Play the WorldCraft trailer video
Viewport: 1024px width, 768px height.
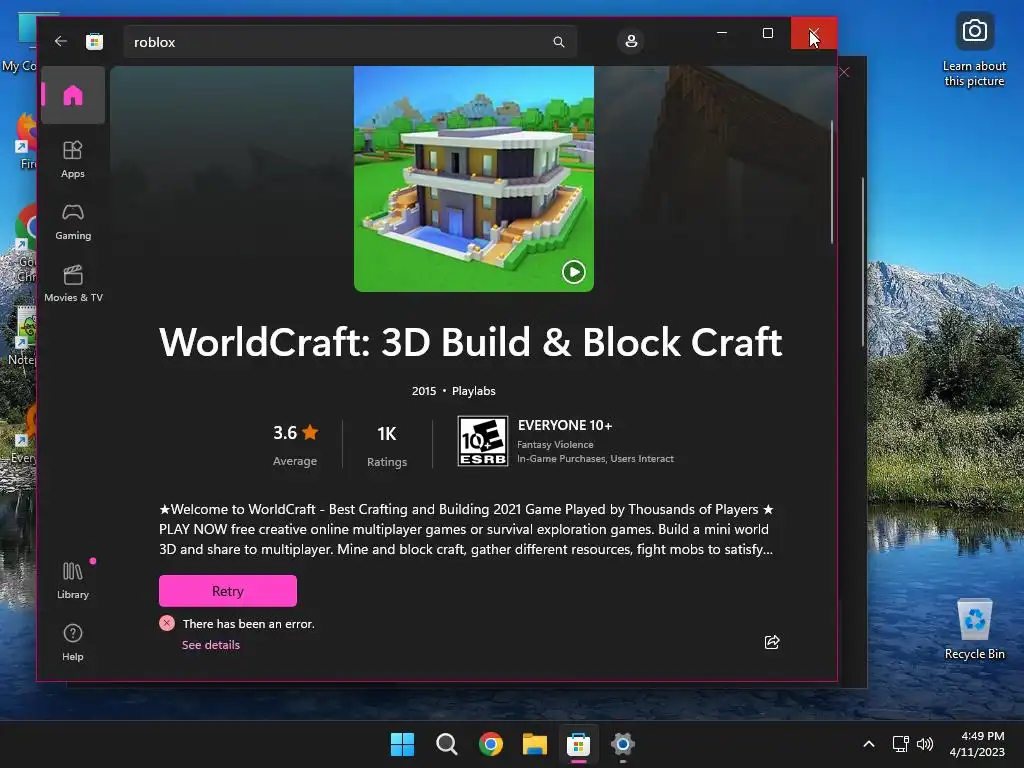point(574,272)
